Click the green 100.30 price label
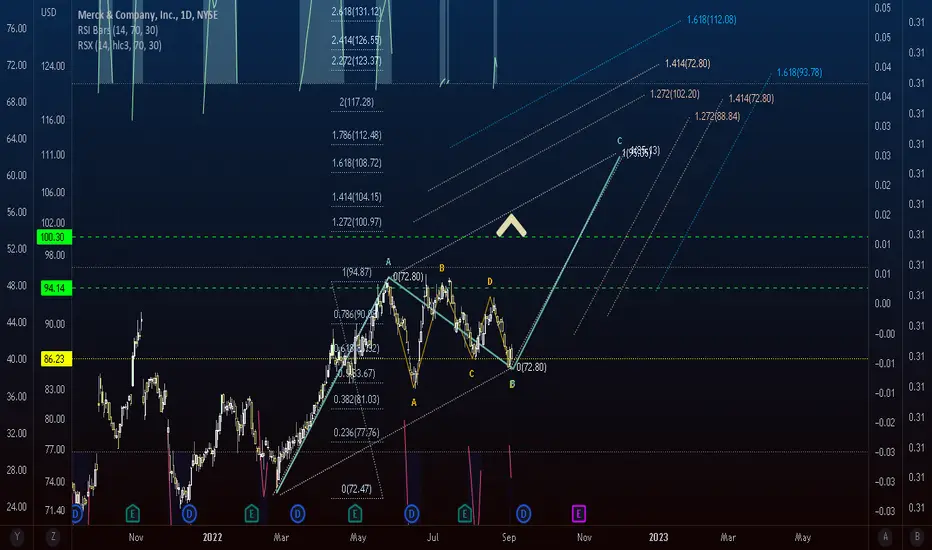Screen dimensions: 932x550 (54, 237)
